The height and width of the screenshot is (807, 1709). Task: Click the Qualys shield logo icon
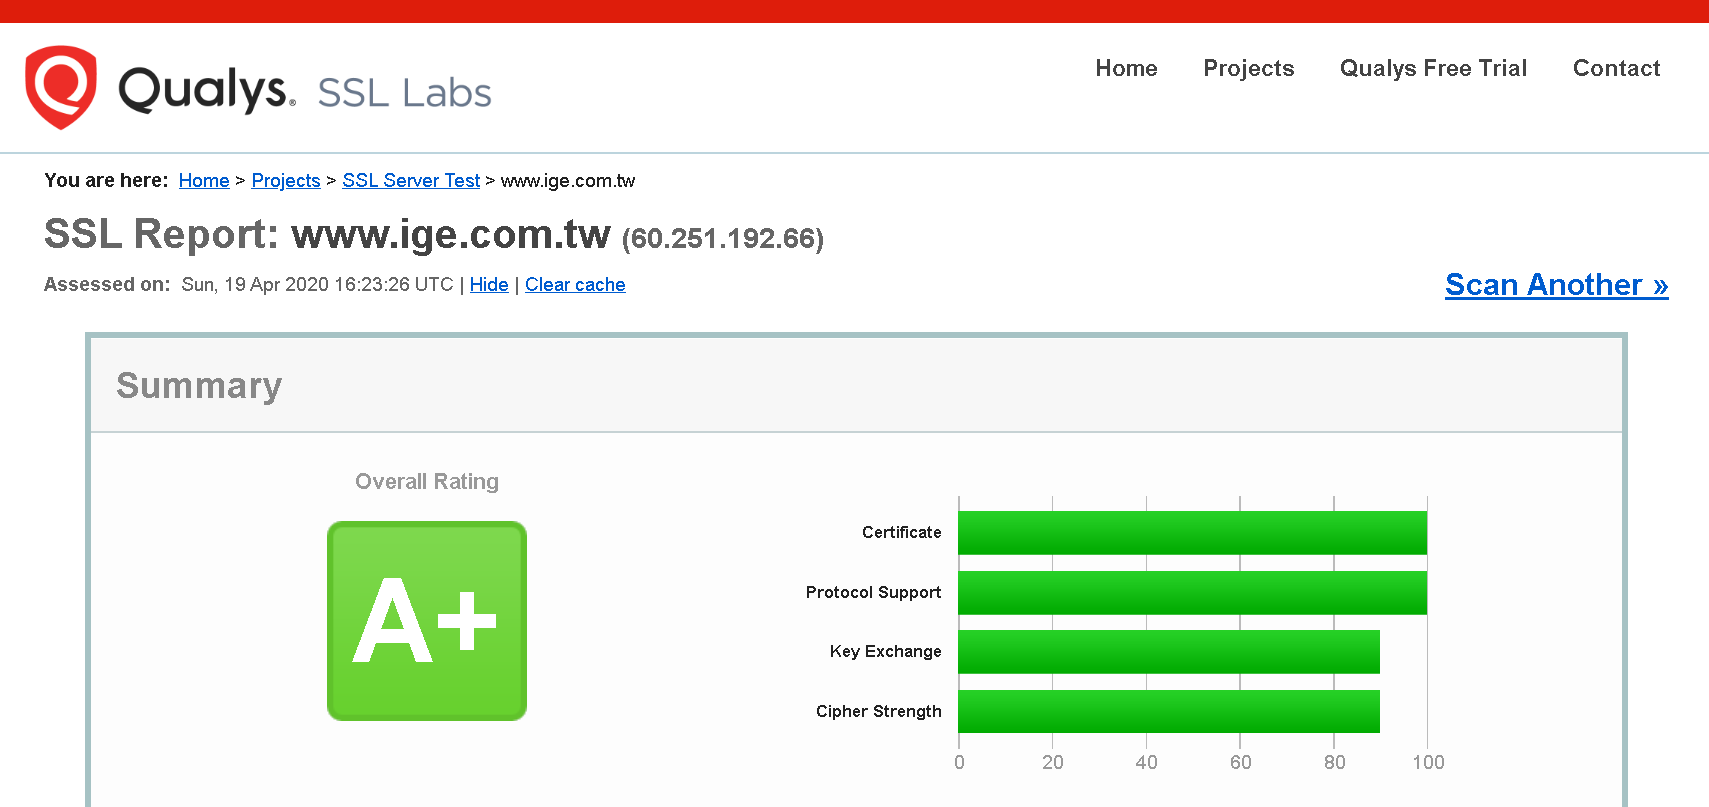point(61,87)
